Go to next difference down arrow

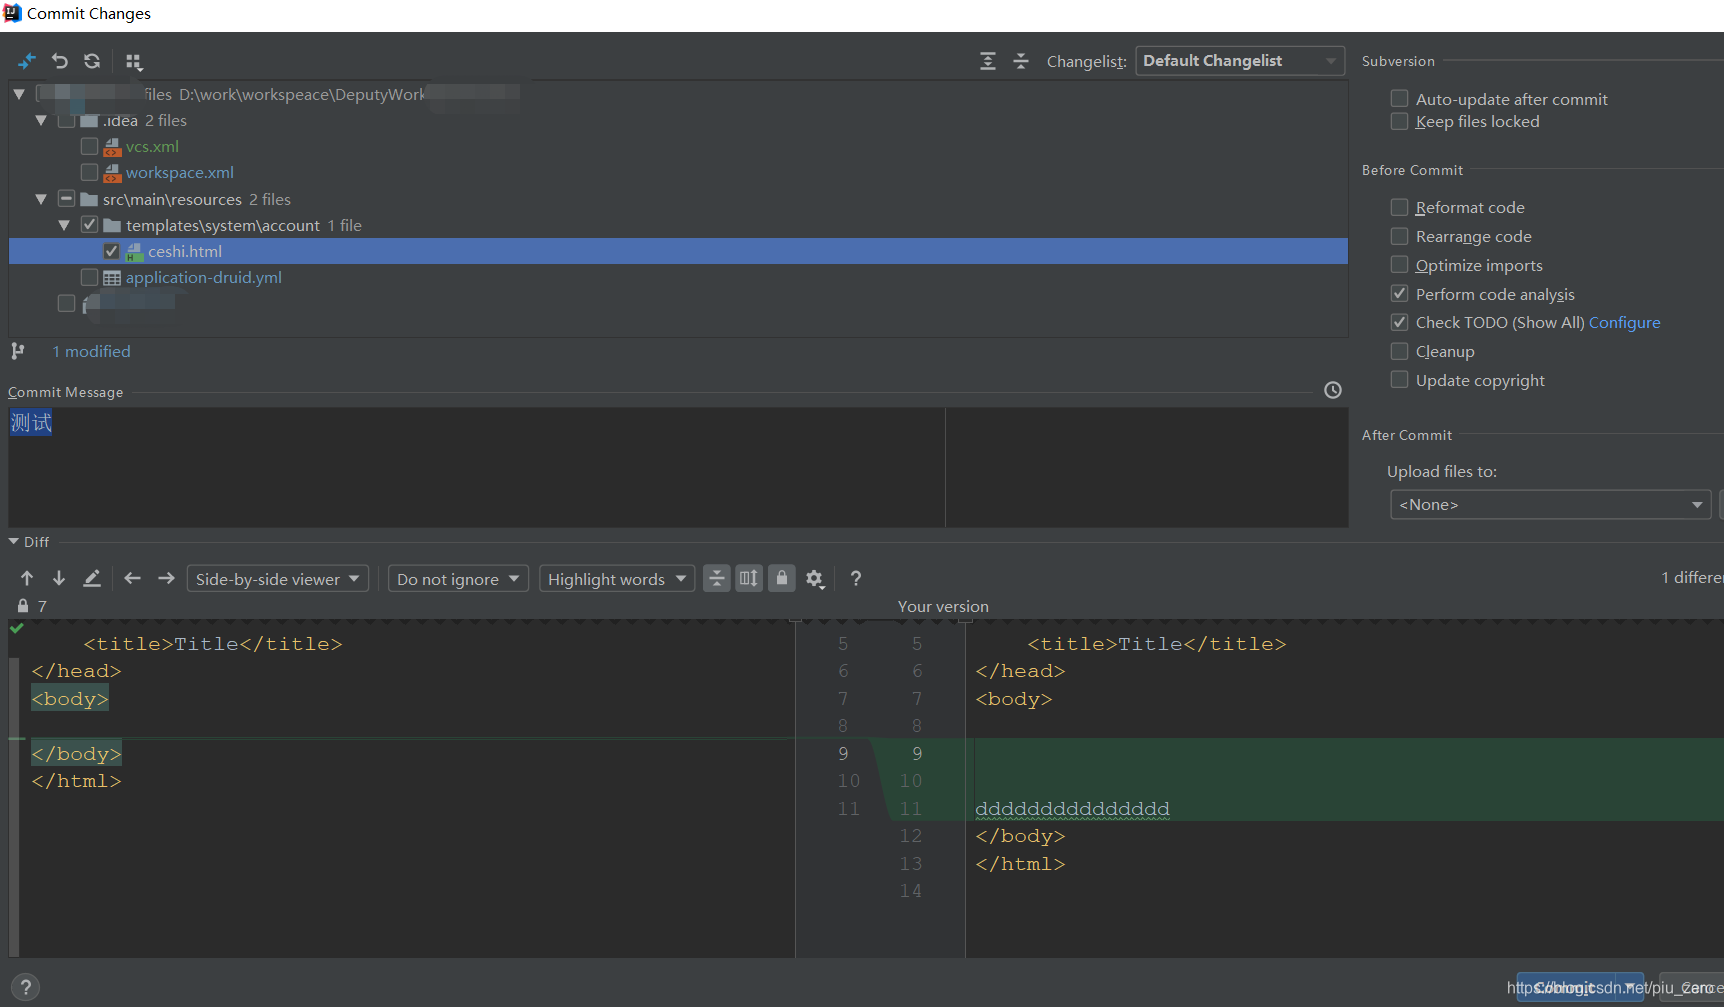59,578
